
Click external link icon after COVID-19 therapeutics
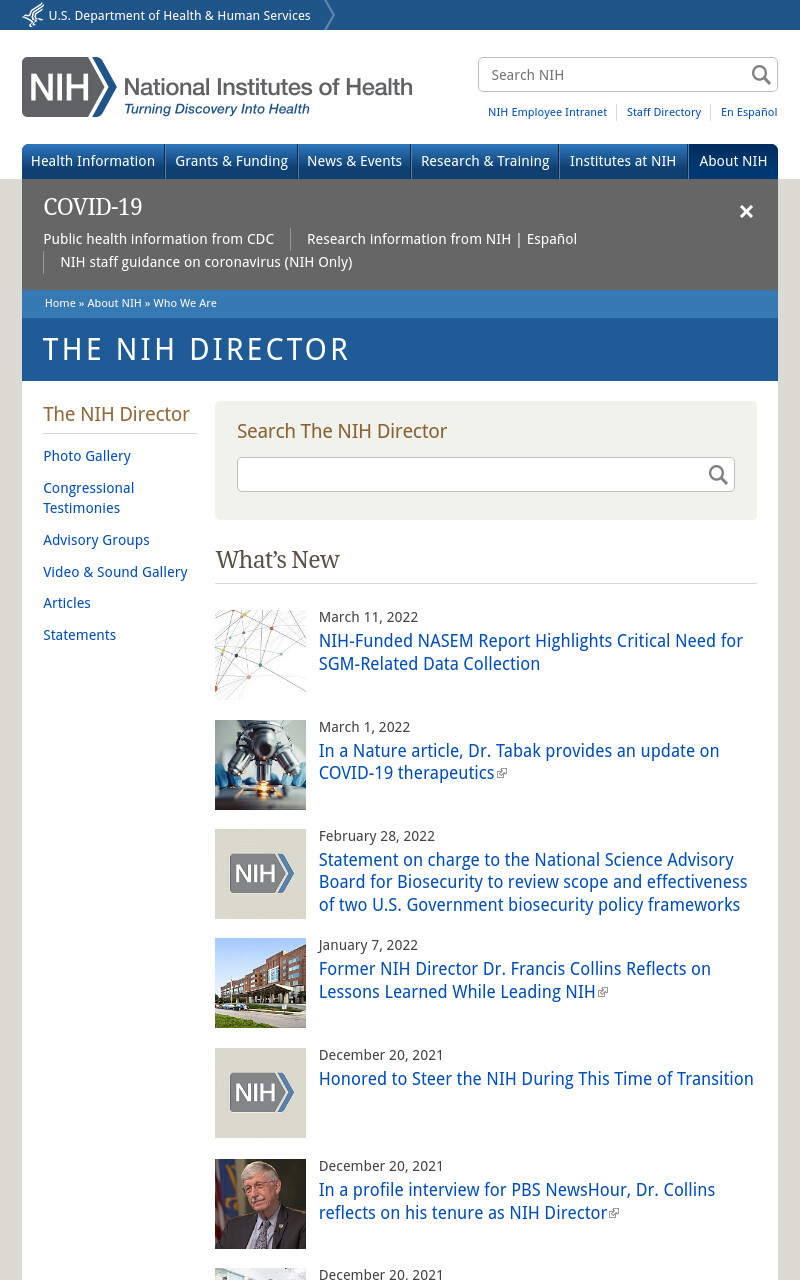[502, 774]
